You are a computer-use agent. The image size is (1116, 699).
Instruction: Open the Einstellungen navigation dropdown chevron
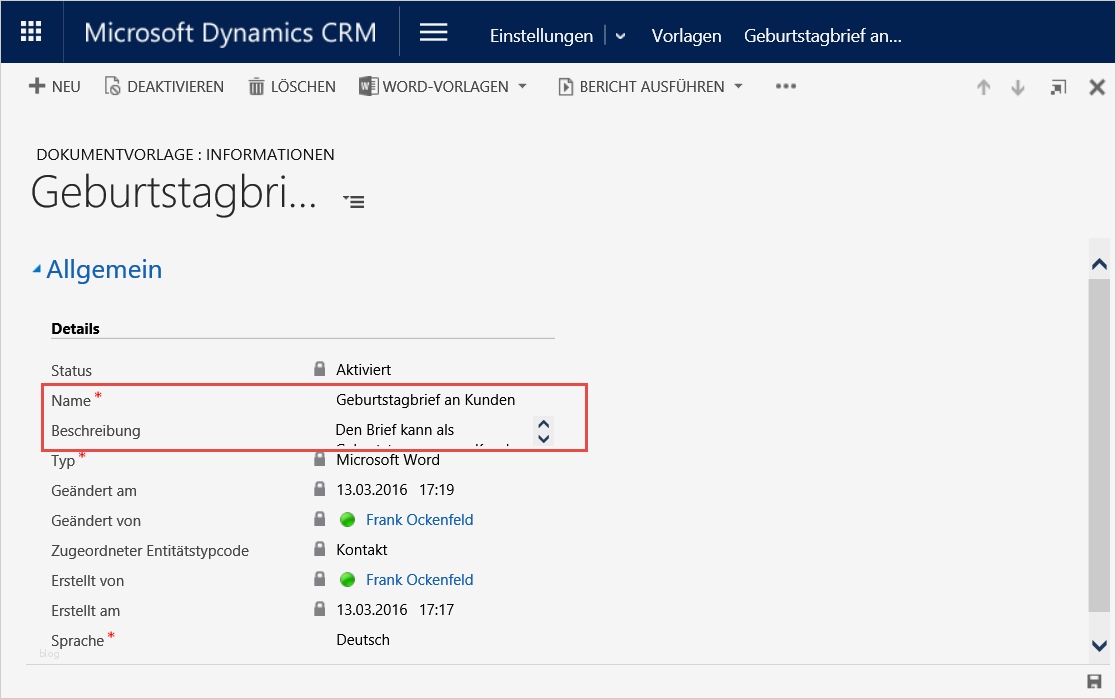pyautogui.click(x=620, y=34)
